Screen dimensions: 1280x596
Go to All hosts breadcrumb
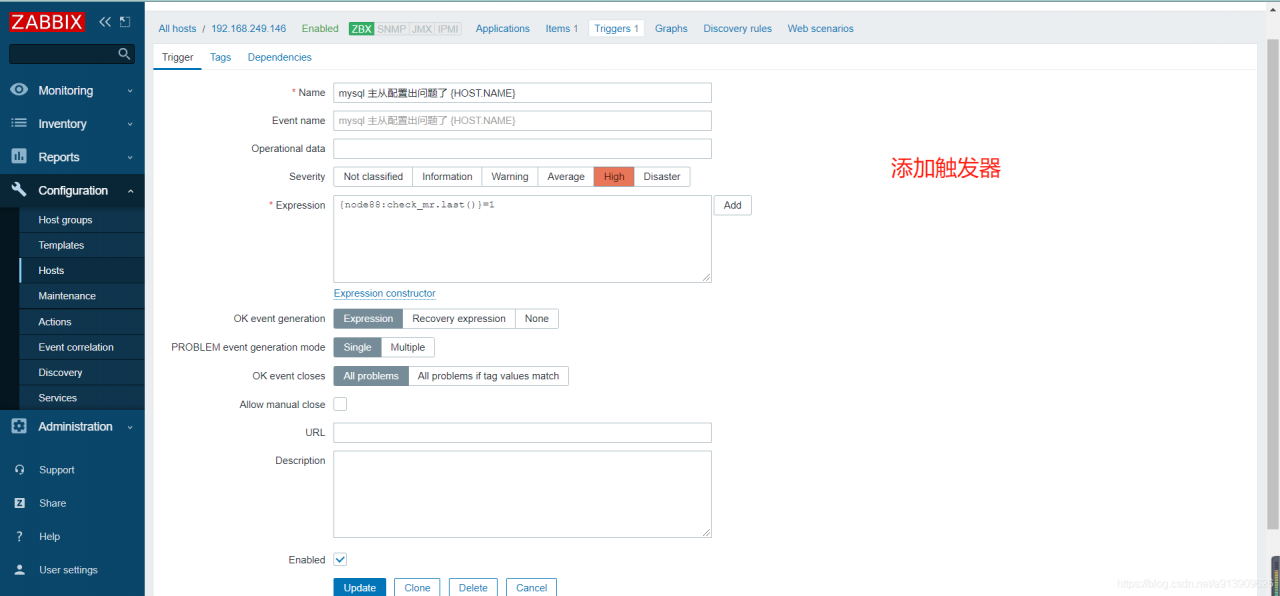[177, 29]
